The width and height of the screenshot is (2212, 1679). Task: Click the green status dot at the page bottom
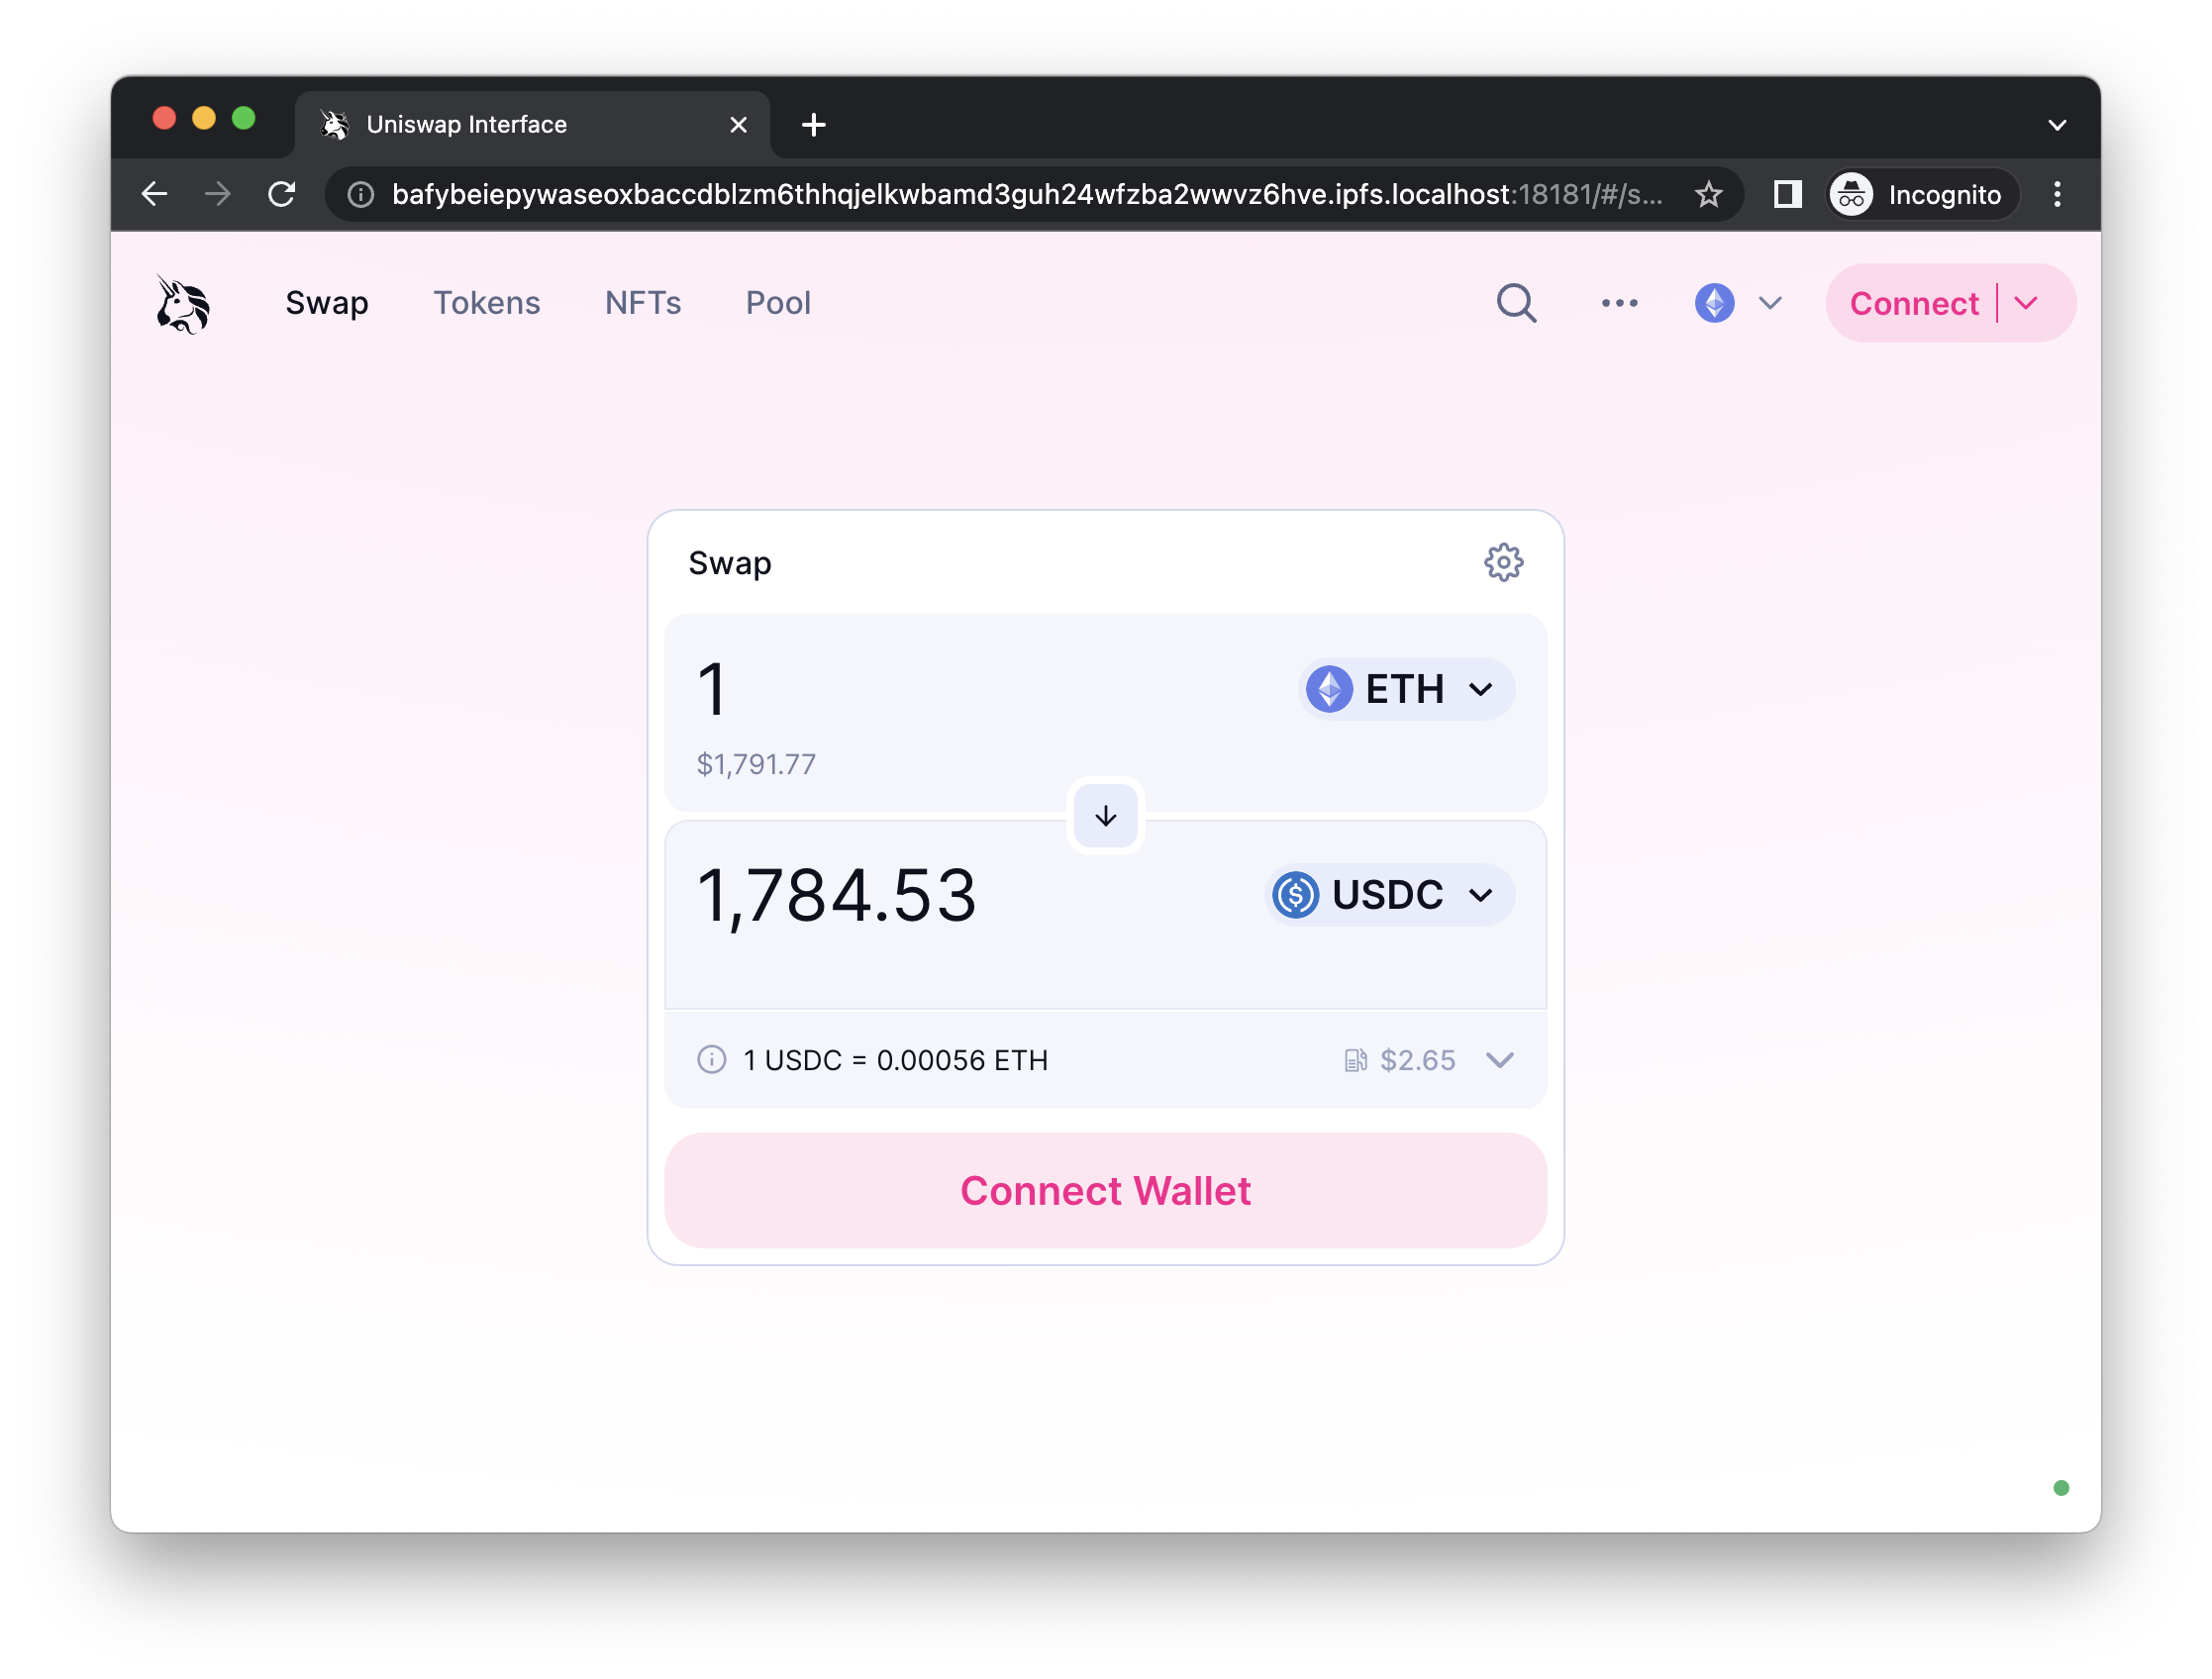[2061, 1488]
